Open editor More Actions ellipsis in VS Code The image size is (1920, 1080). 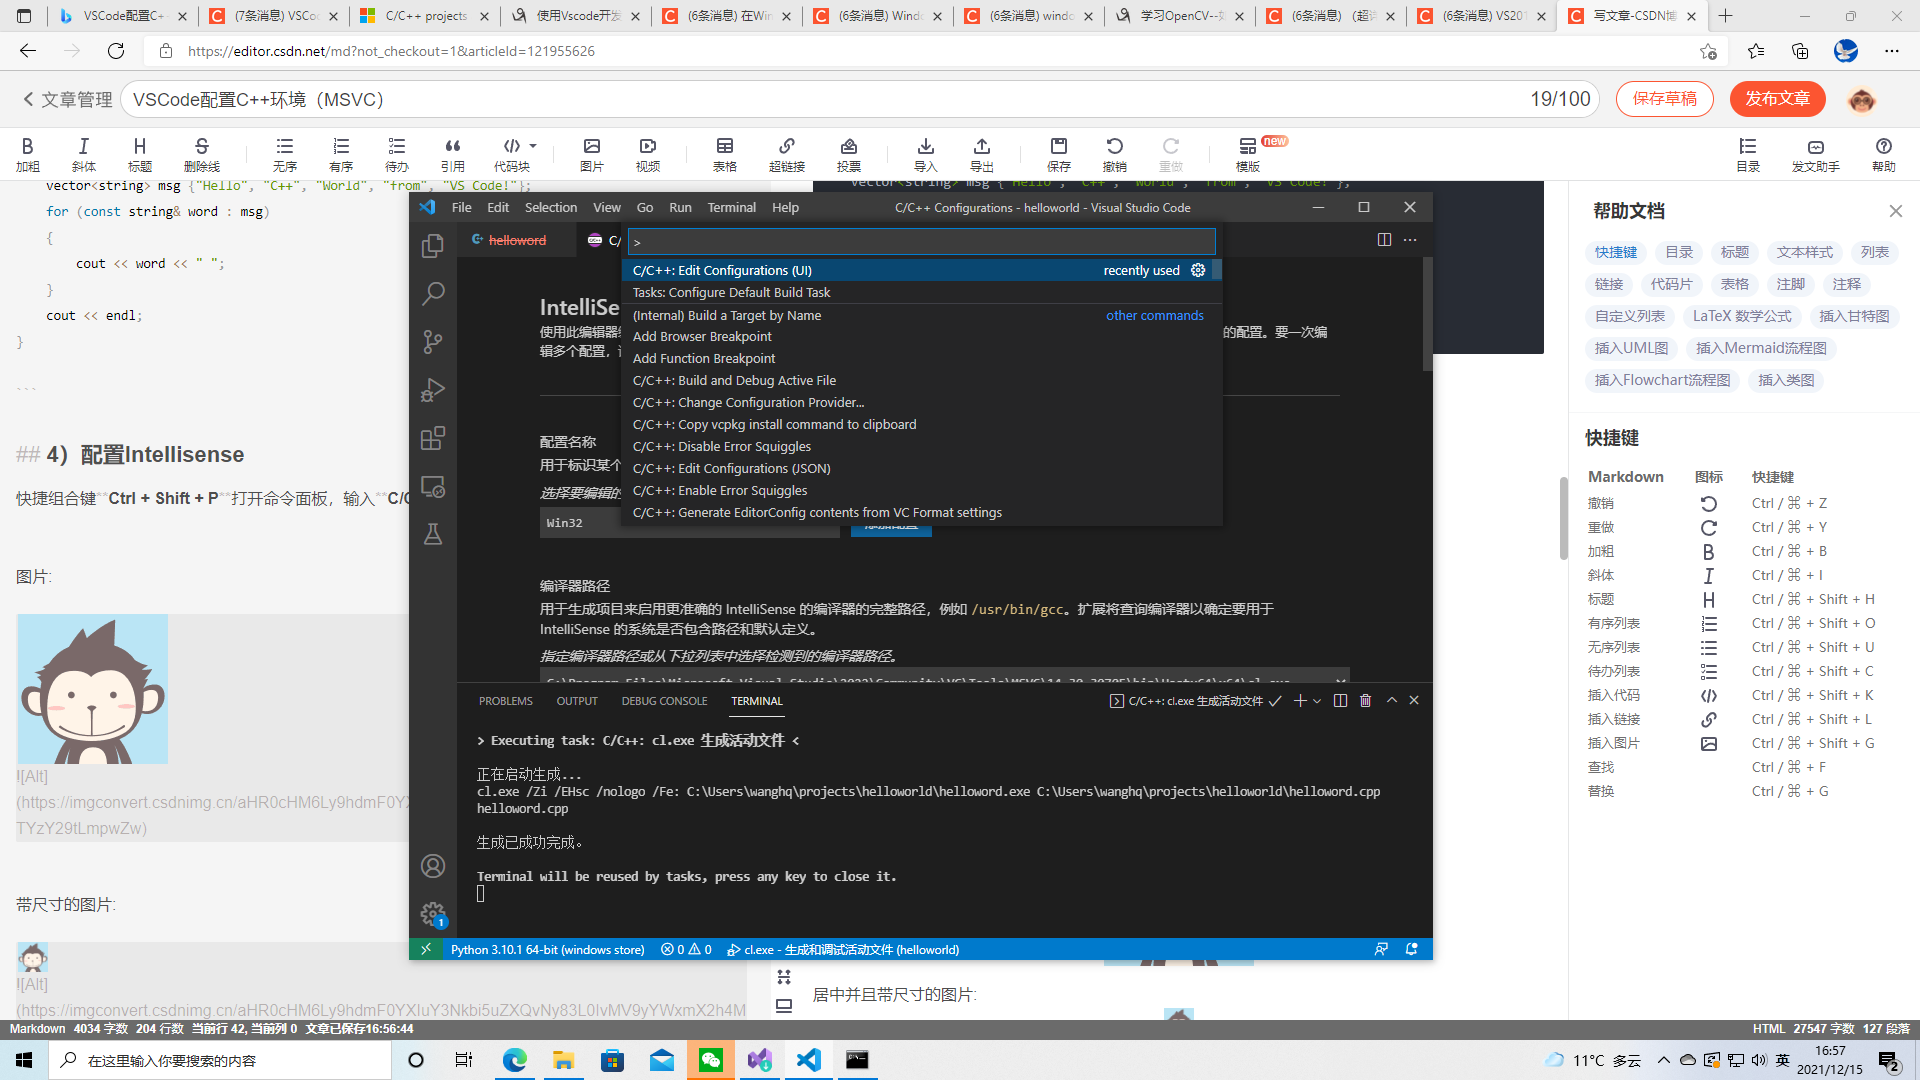1410,240
